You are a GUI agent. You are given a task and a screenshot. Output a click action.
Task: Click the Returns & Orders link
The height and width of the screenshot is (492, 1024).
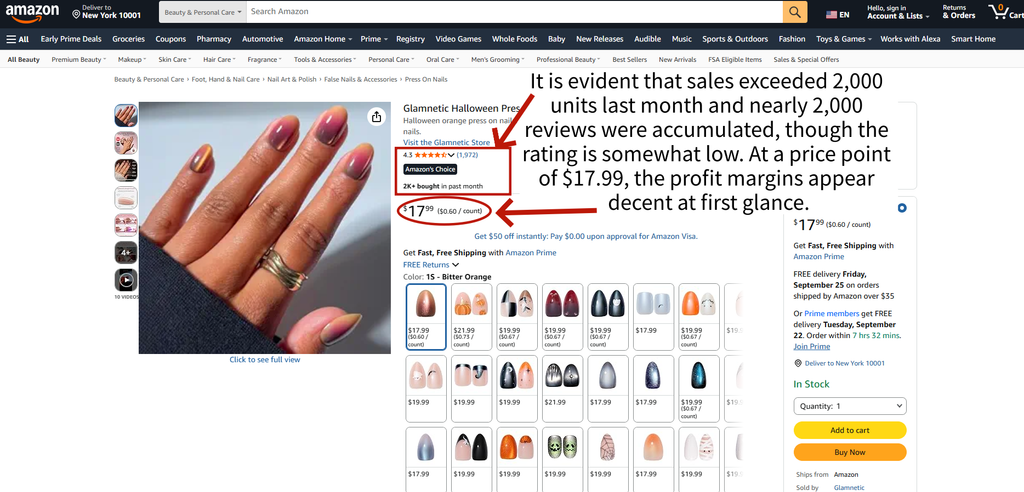coord(959,12)
